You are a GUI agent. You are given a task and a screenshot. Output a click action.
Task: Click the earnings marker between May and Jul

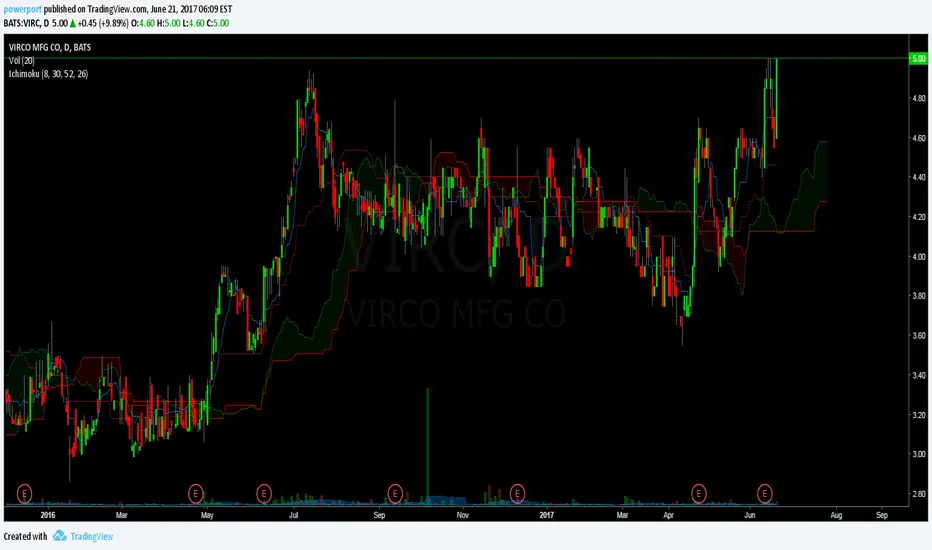click(264, 494)
